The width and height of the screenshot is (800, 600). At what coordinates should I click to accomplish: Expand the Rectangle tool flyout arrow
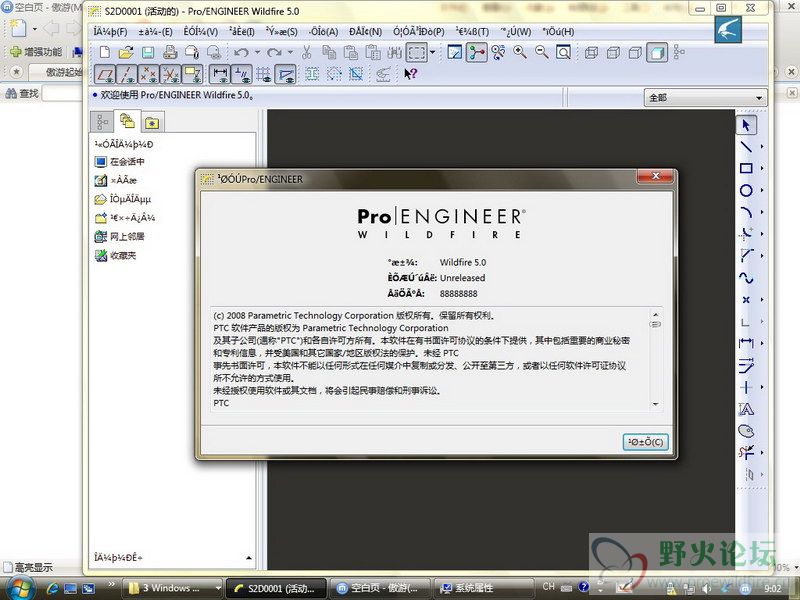[x=762, y=168]
